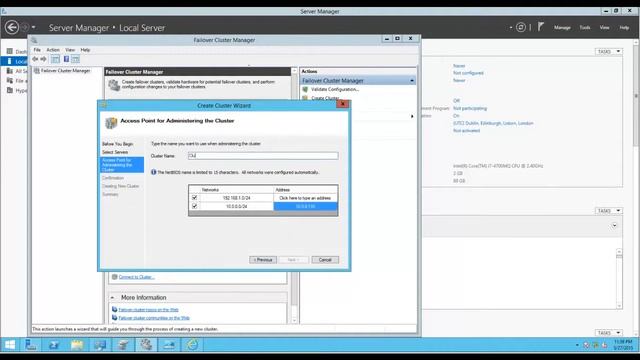This screenshot has height=360, width=640.
Task: Click the File and Storage Services sidebar icon
Action: click(x=10, y=81)
